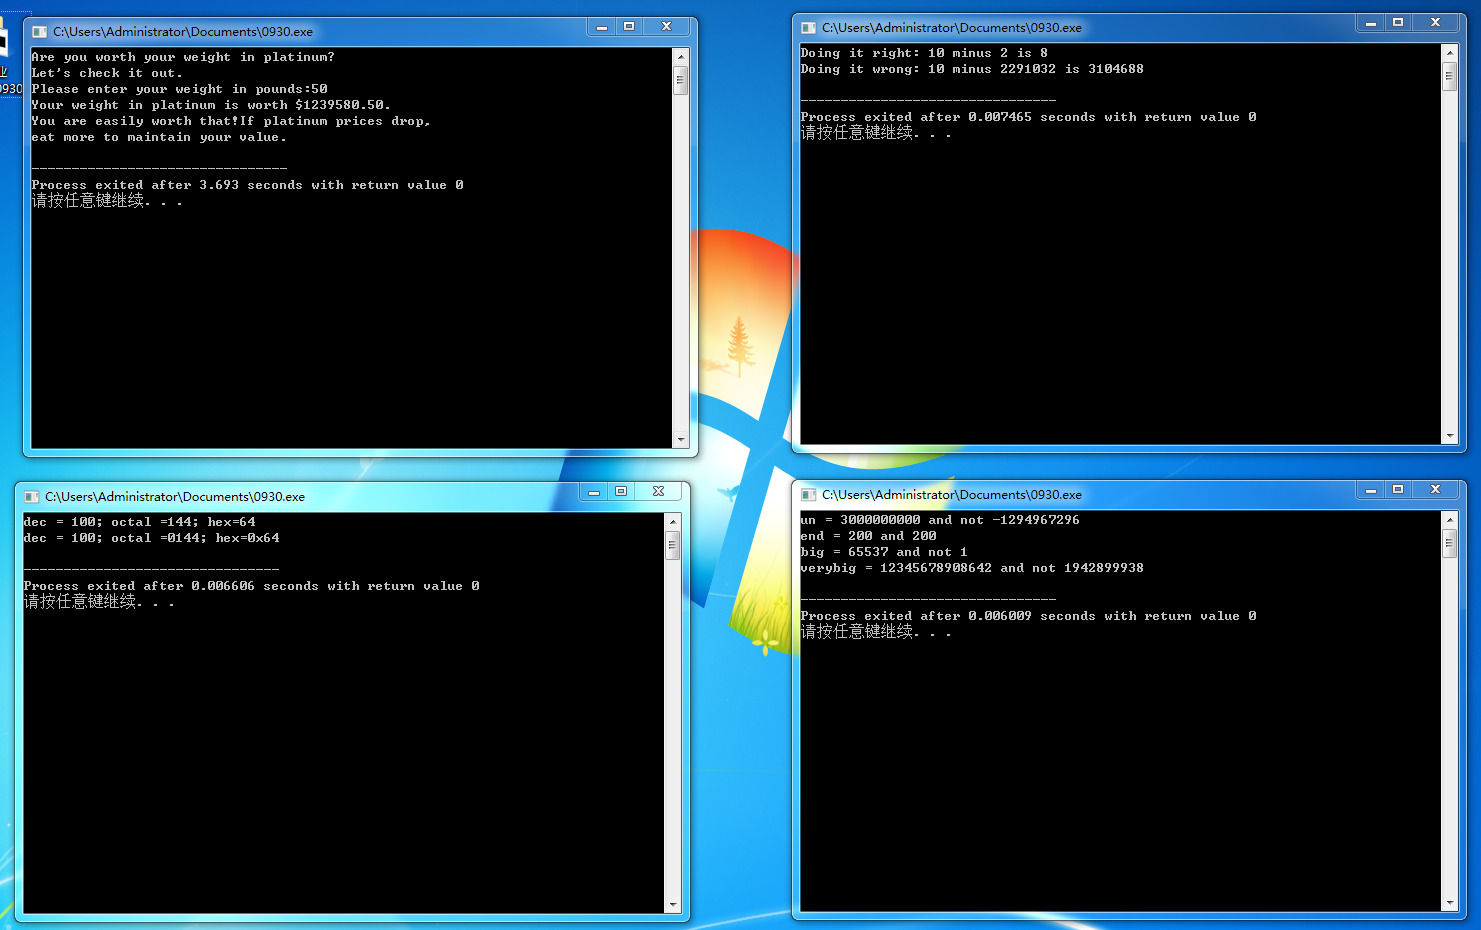
Task: Click title text of 'dec = 100' console
Action: (175, 497)
